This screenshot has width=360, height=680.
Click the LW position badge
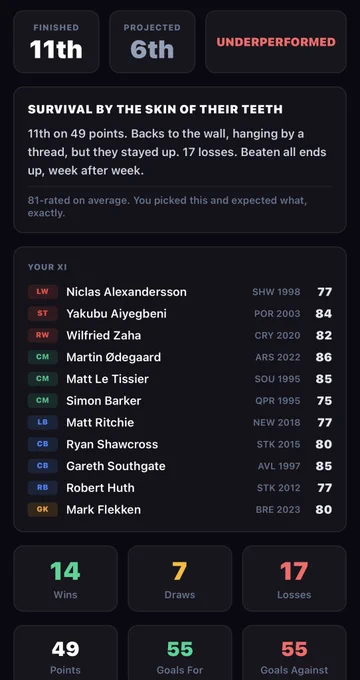[43, 292]
